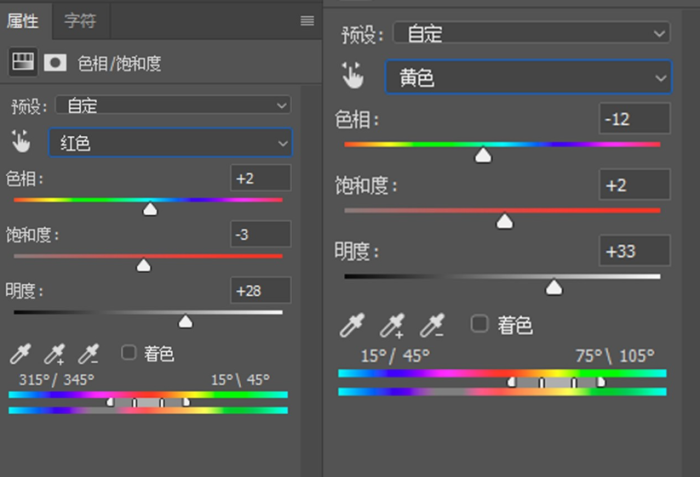Switch to the 属性 tab
700x477 pixels.
(23, 21)
